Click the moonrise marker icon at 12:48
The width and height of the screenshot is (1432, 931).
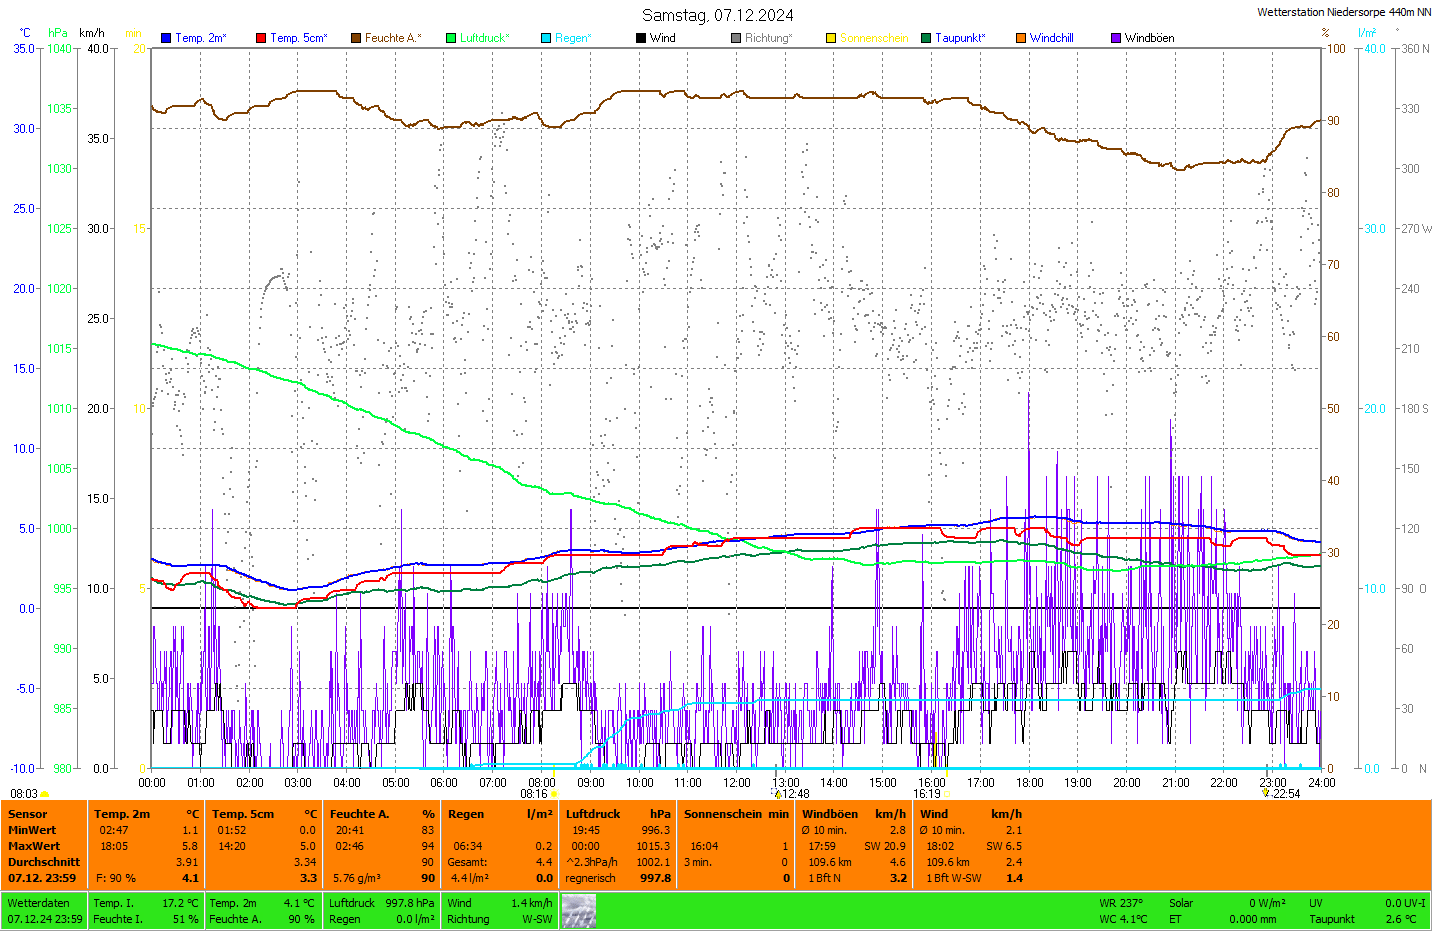[778, 794]
